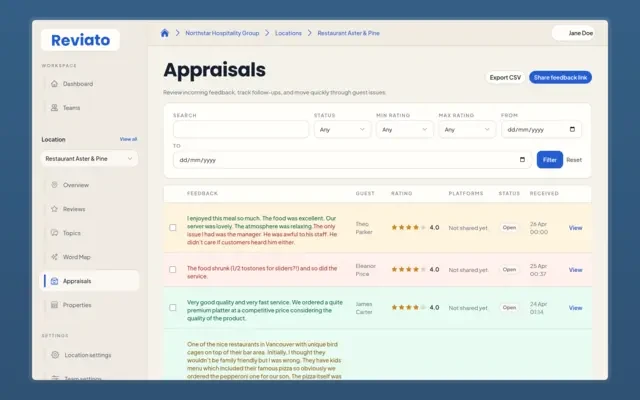The width and height of the screenshot is (640, 400).
Task: Click the Platforms column header
Action: [466, 193]
